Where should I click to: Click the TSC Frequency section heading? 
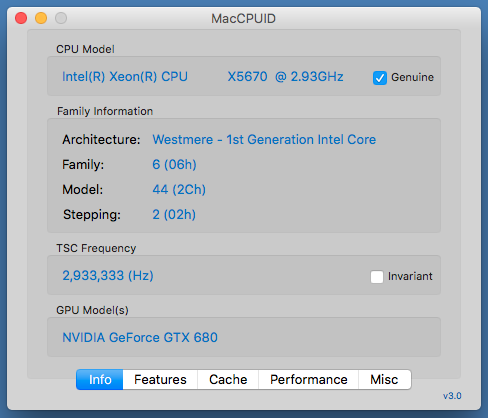[x=96, y=248]
